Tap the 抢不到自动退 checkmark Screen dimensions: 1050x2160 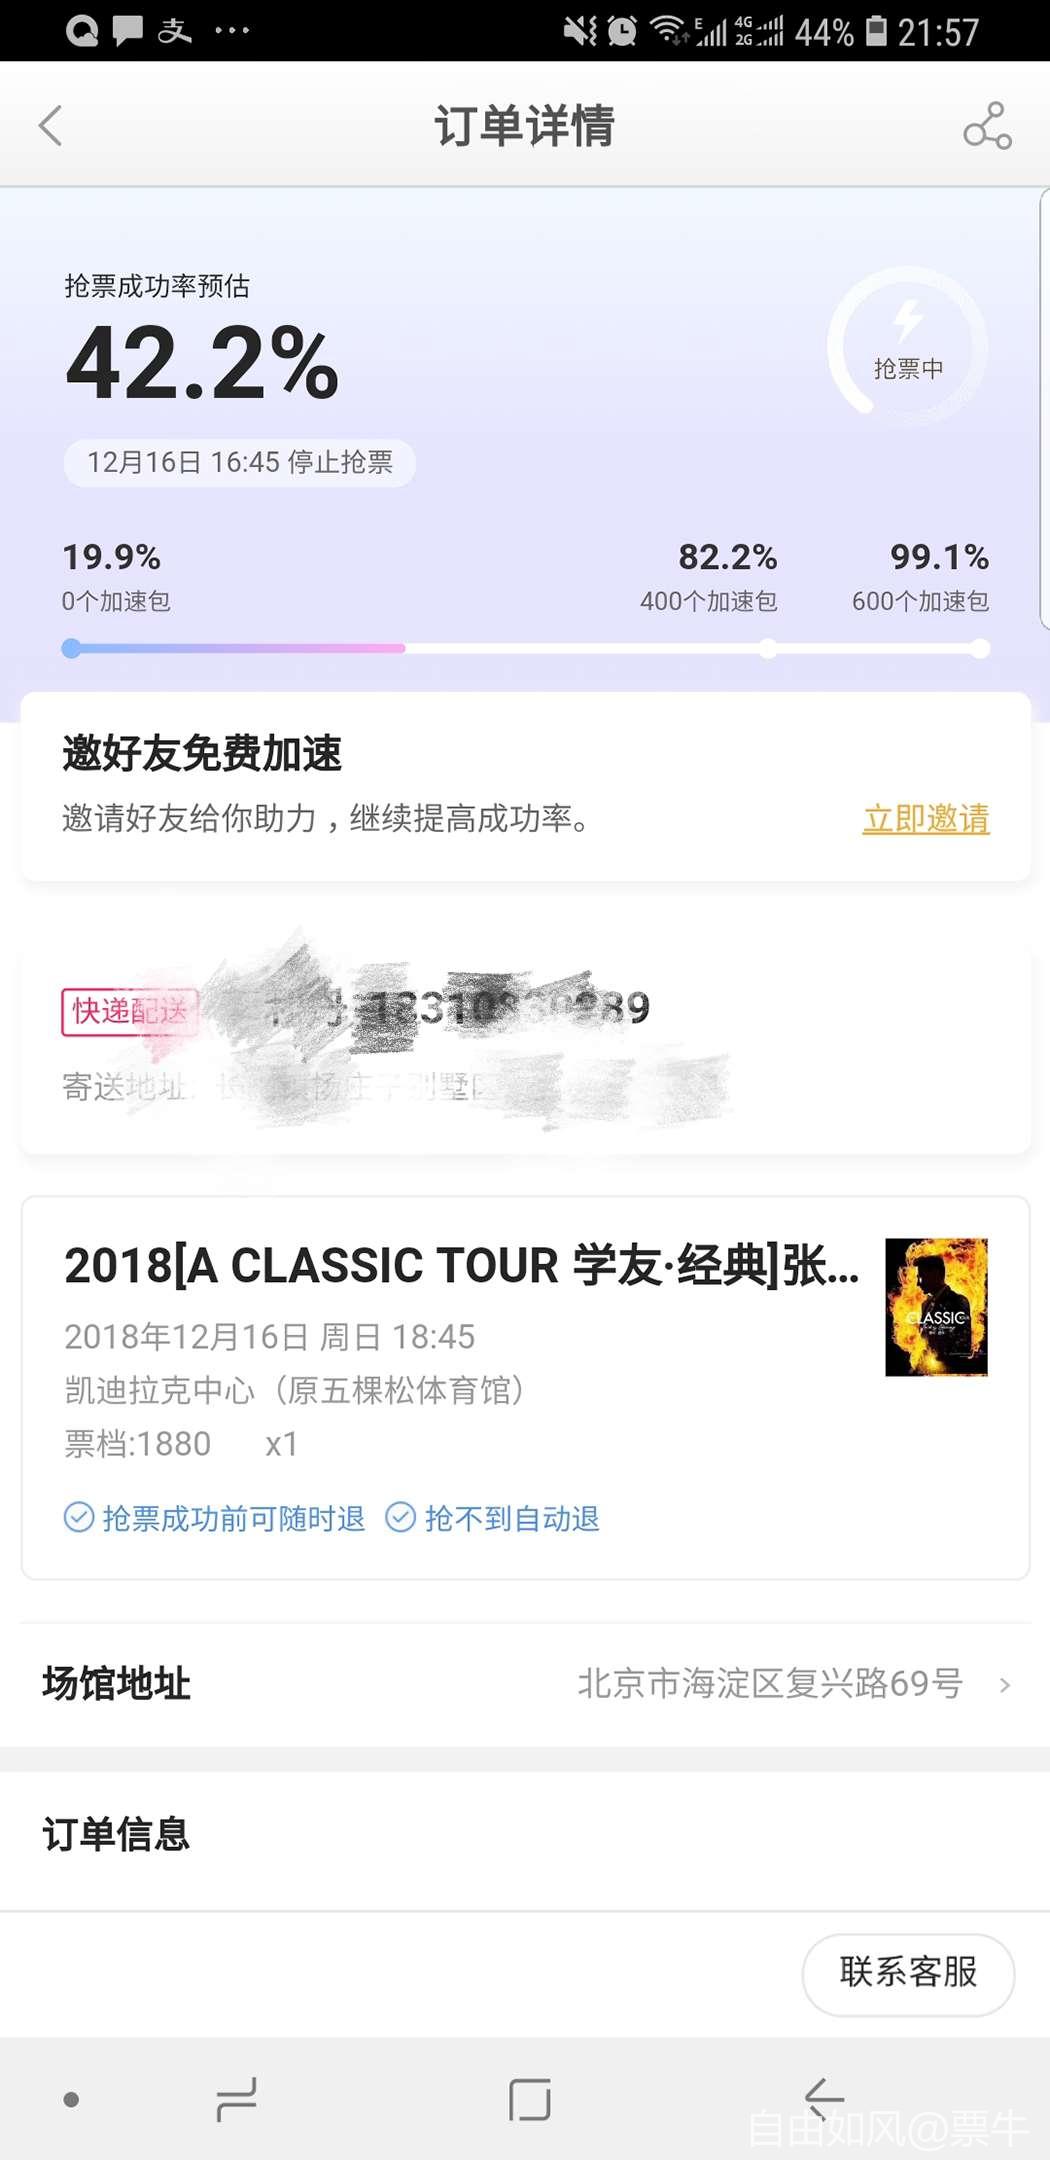pos(400,1518)
